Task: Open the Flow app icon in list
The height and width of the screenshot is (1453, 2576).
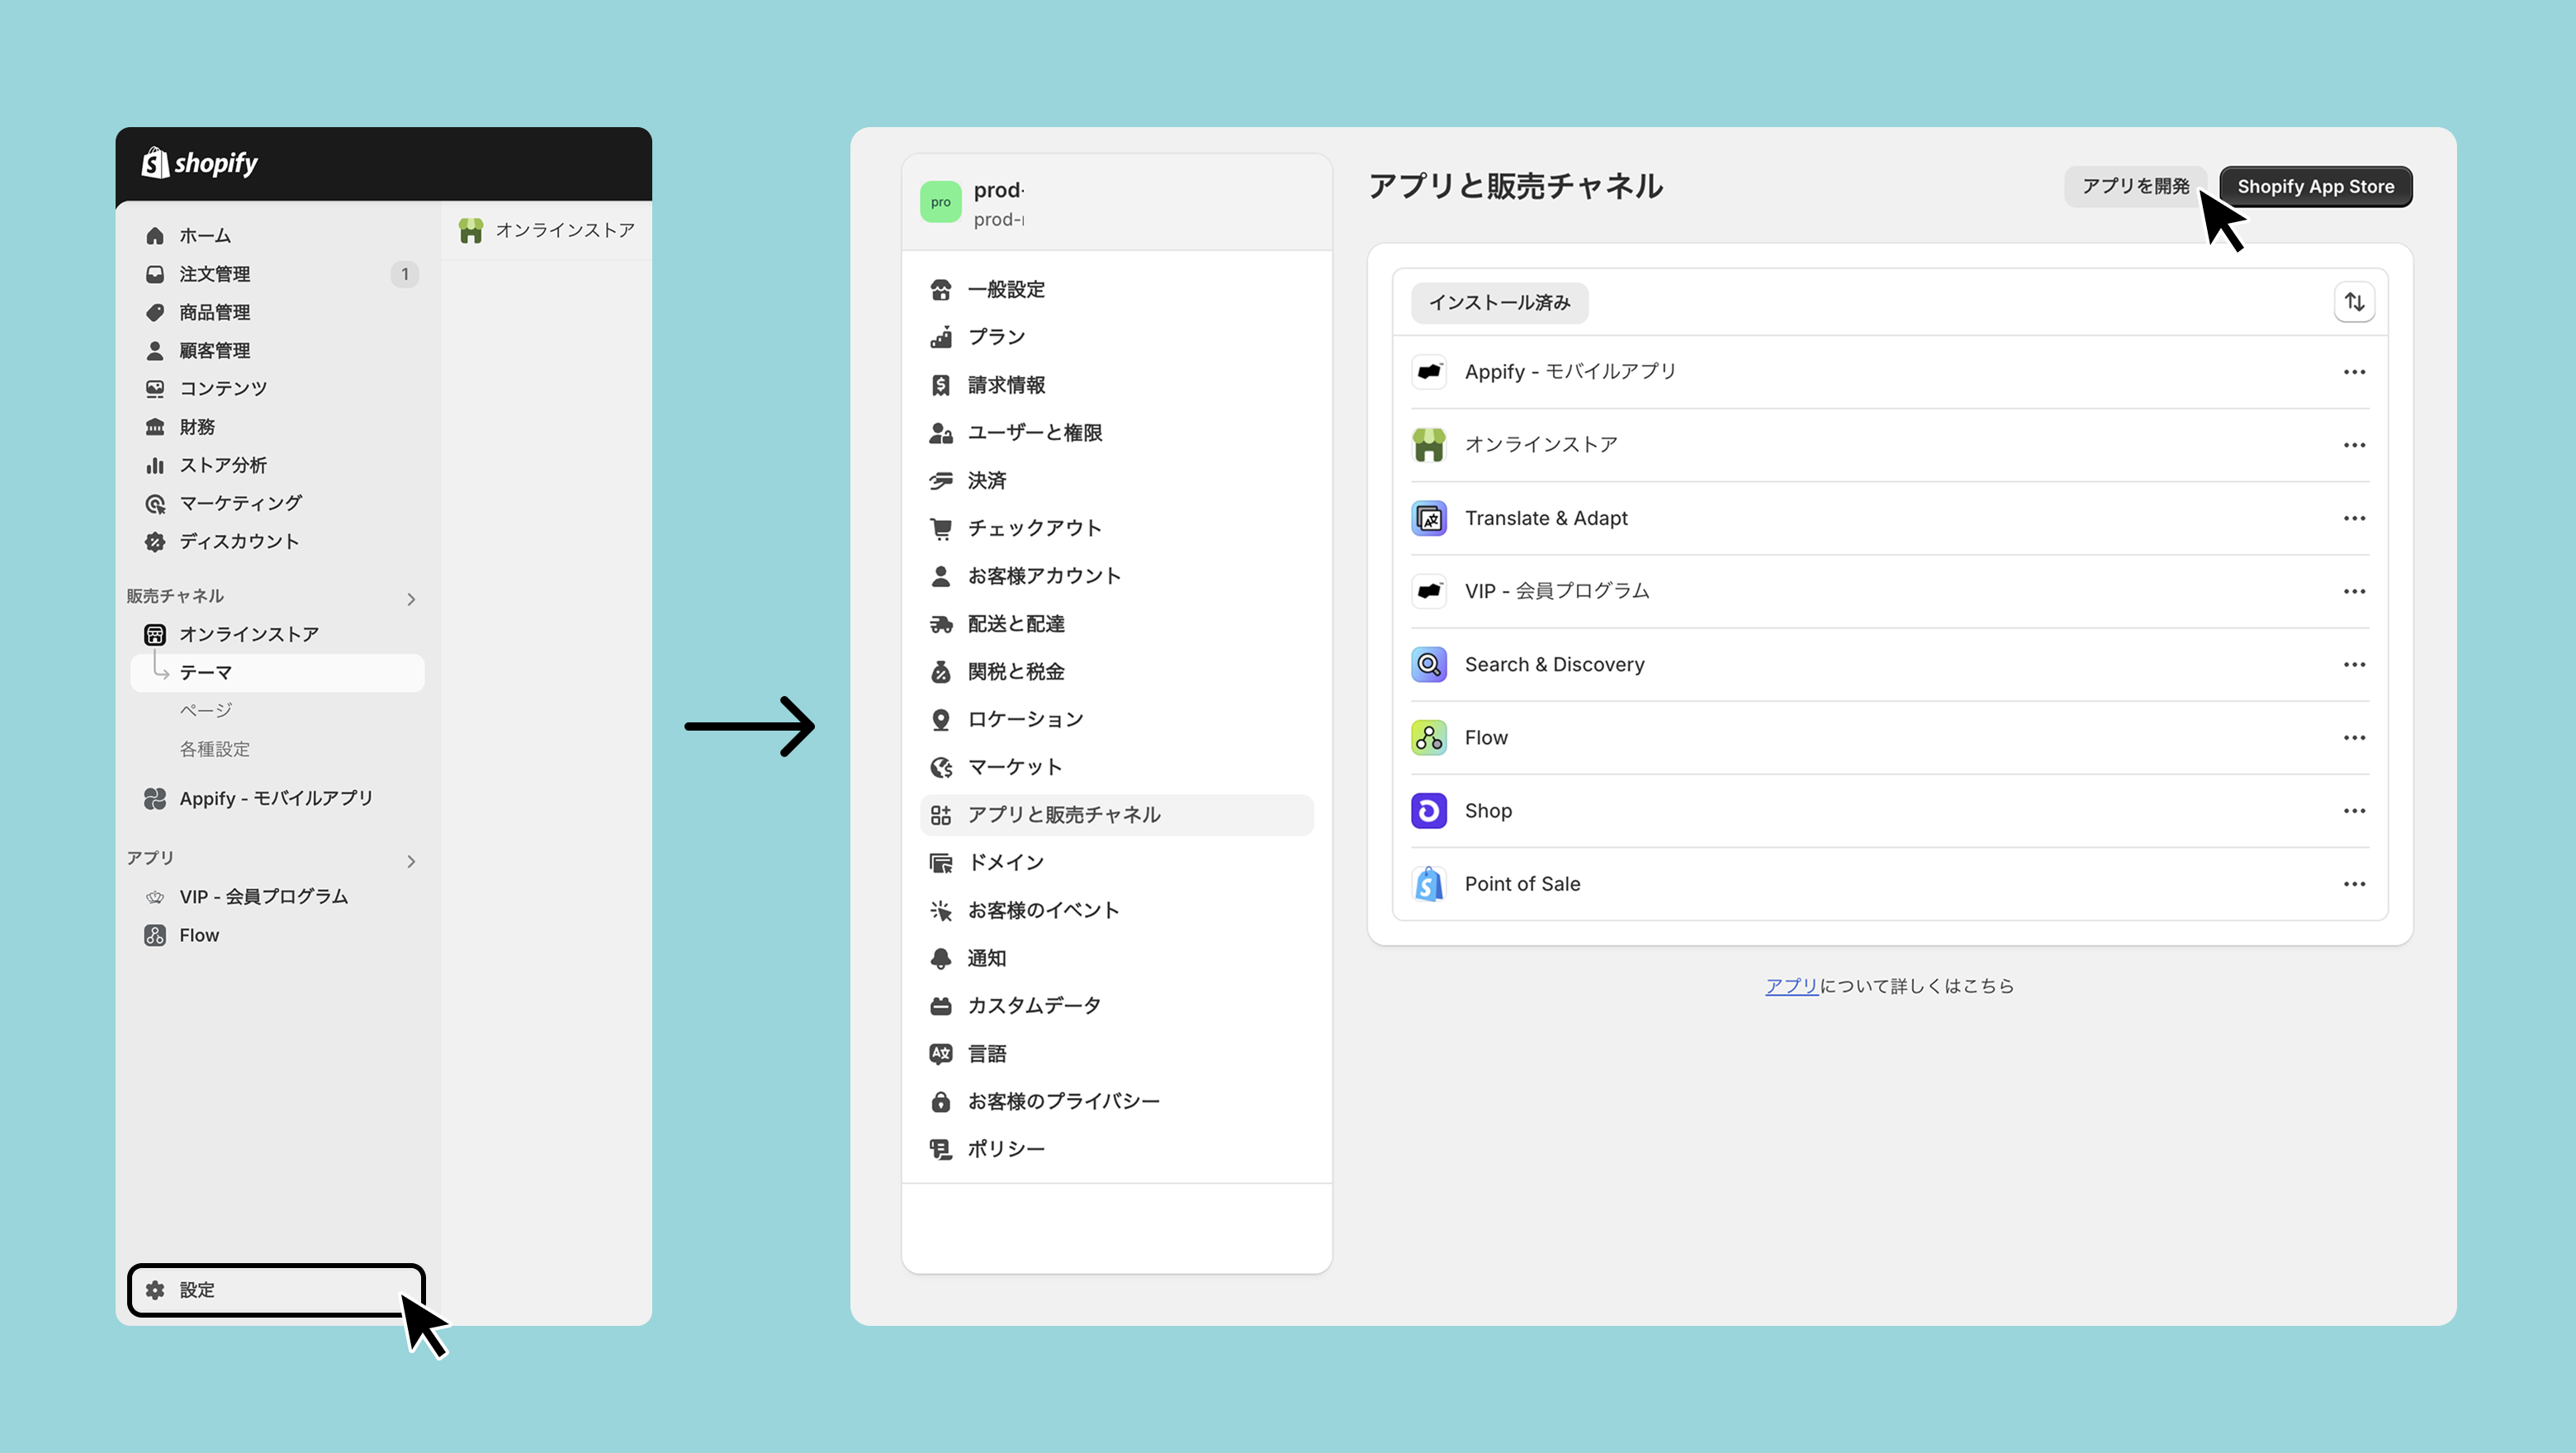Action: [x=1428, y=738]
